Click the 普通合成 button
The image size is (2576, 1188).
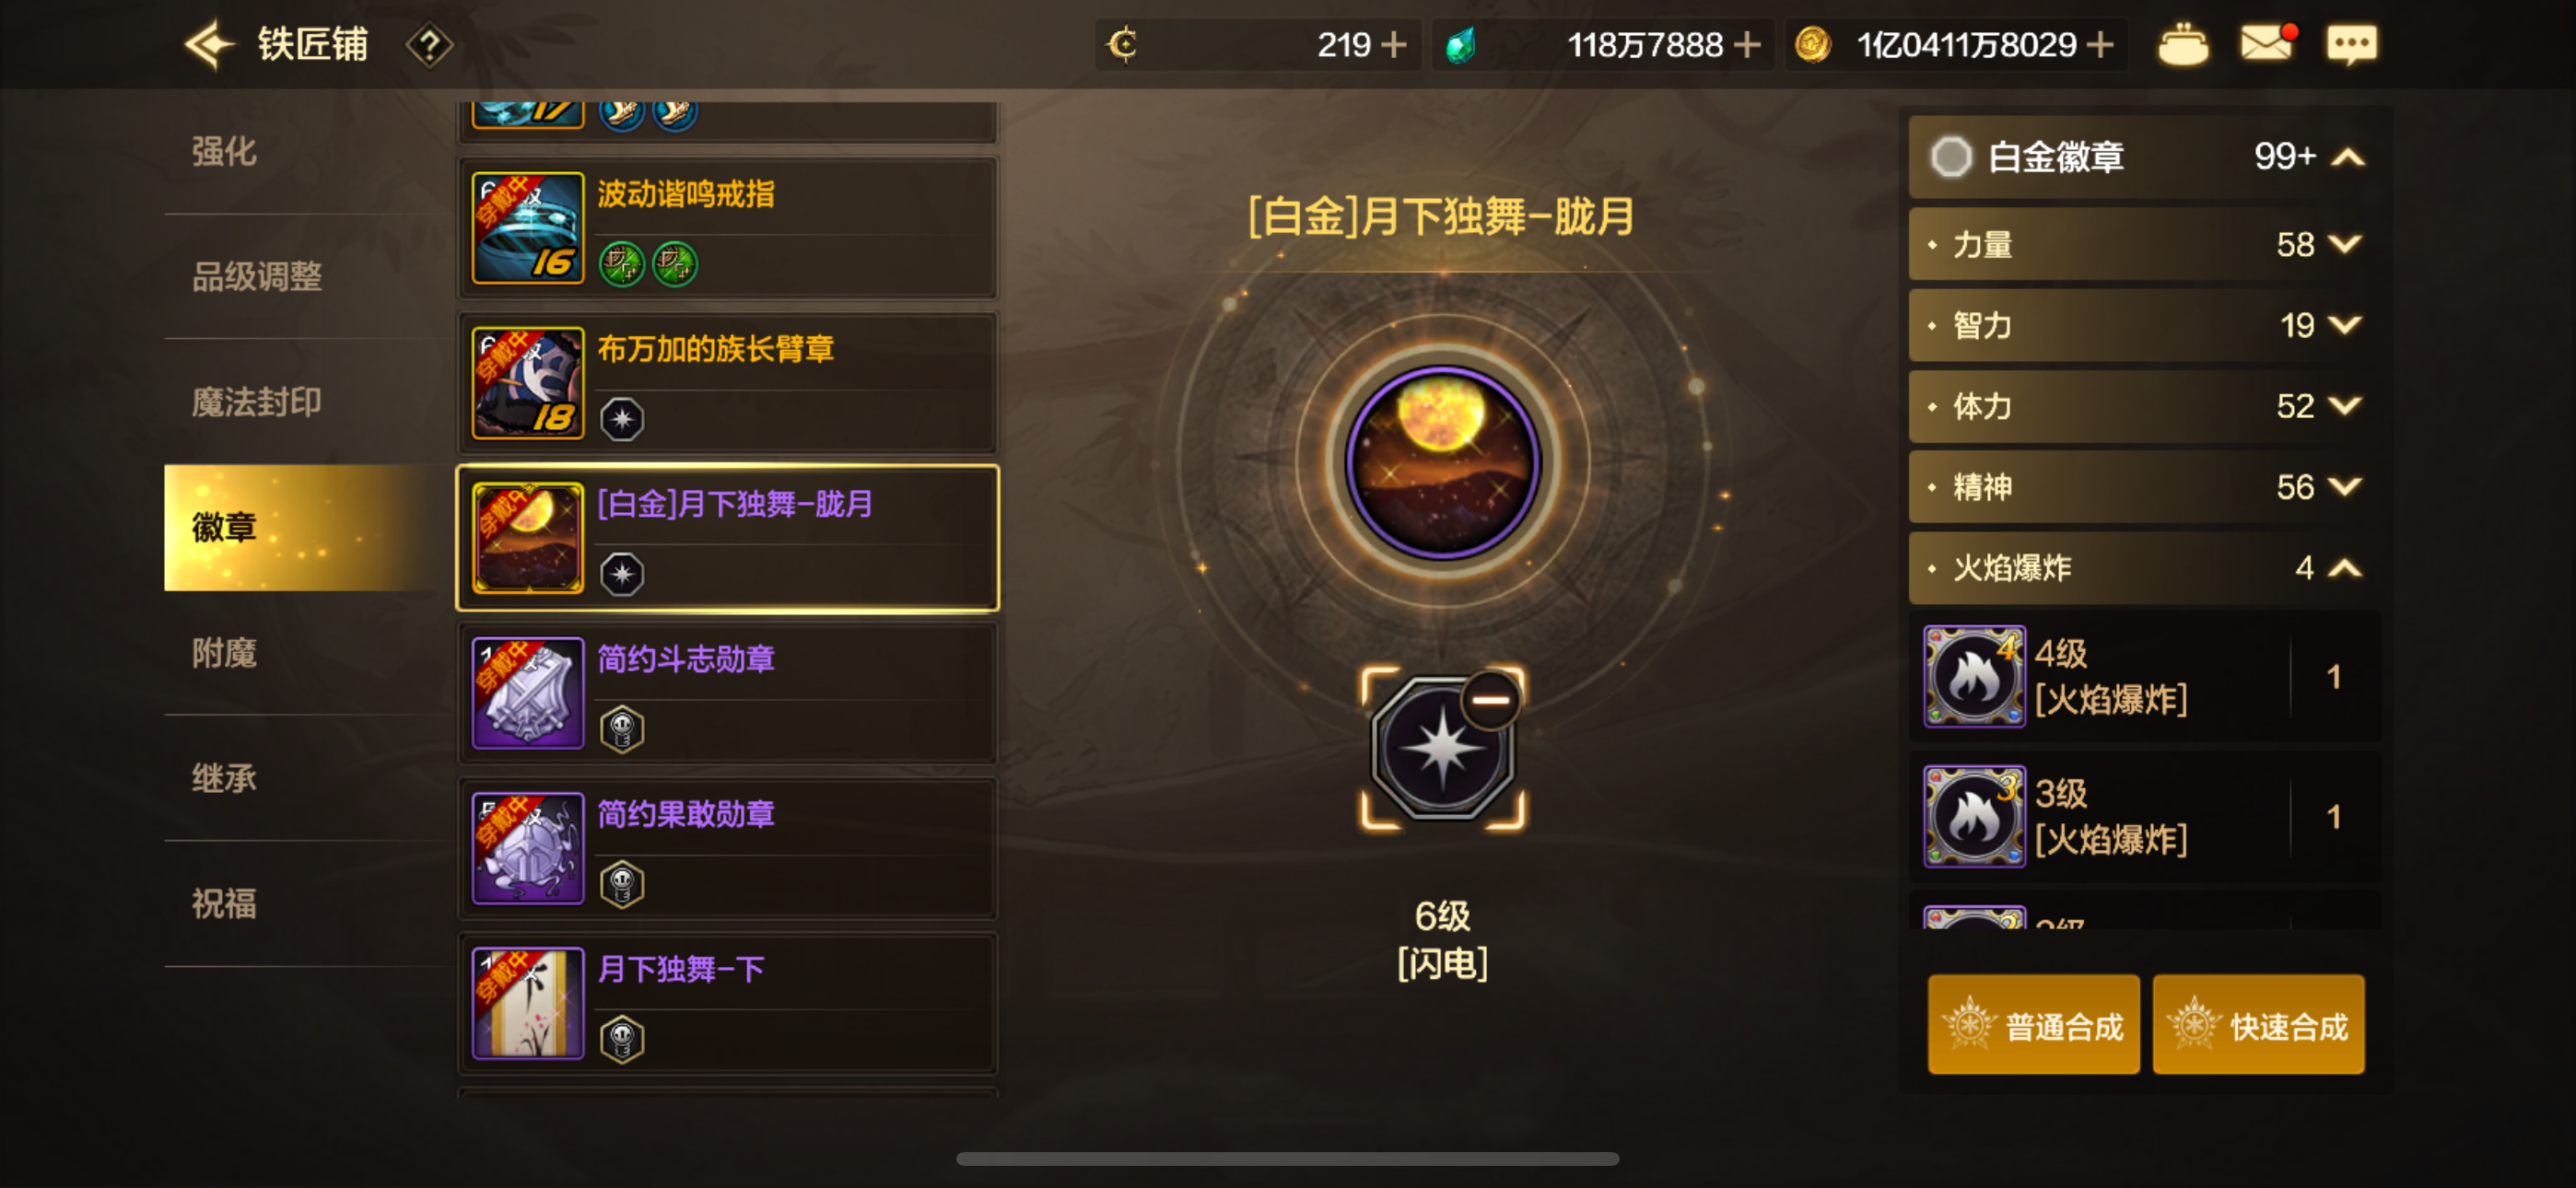tap(2034, 1025)
